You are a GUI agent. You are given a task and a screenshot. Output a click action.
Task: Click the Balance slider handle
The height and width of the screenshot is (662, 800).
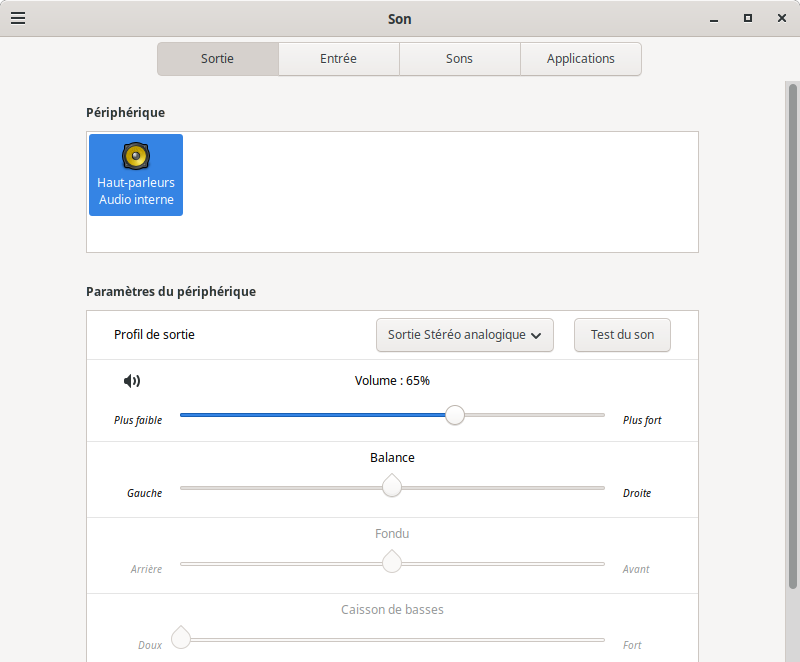coord(392,486)
